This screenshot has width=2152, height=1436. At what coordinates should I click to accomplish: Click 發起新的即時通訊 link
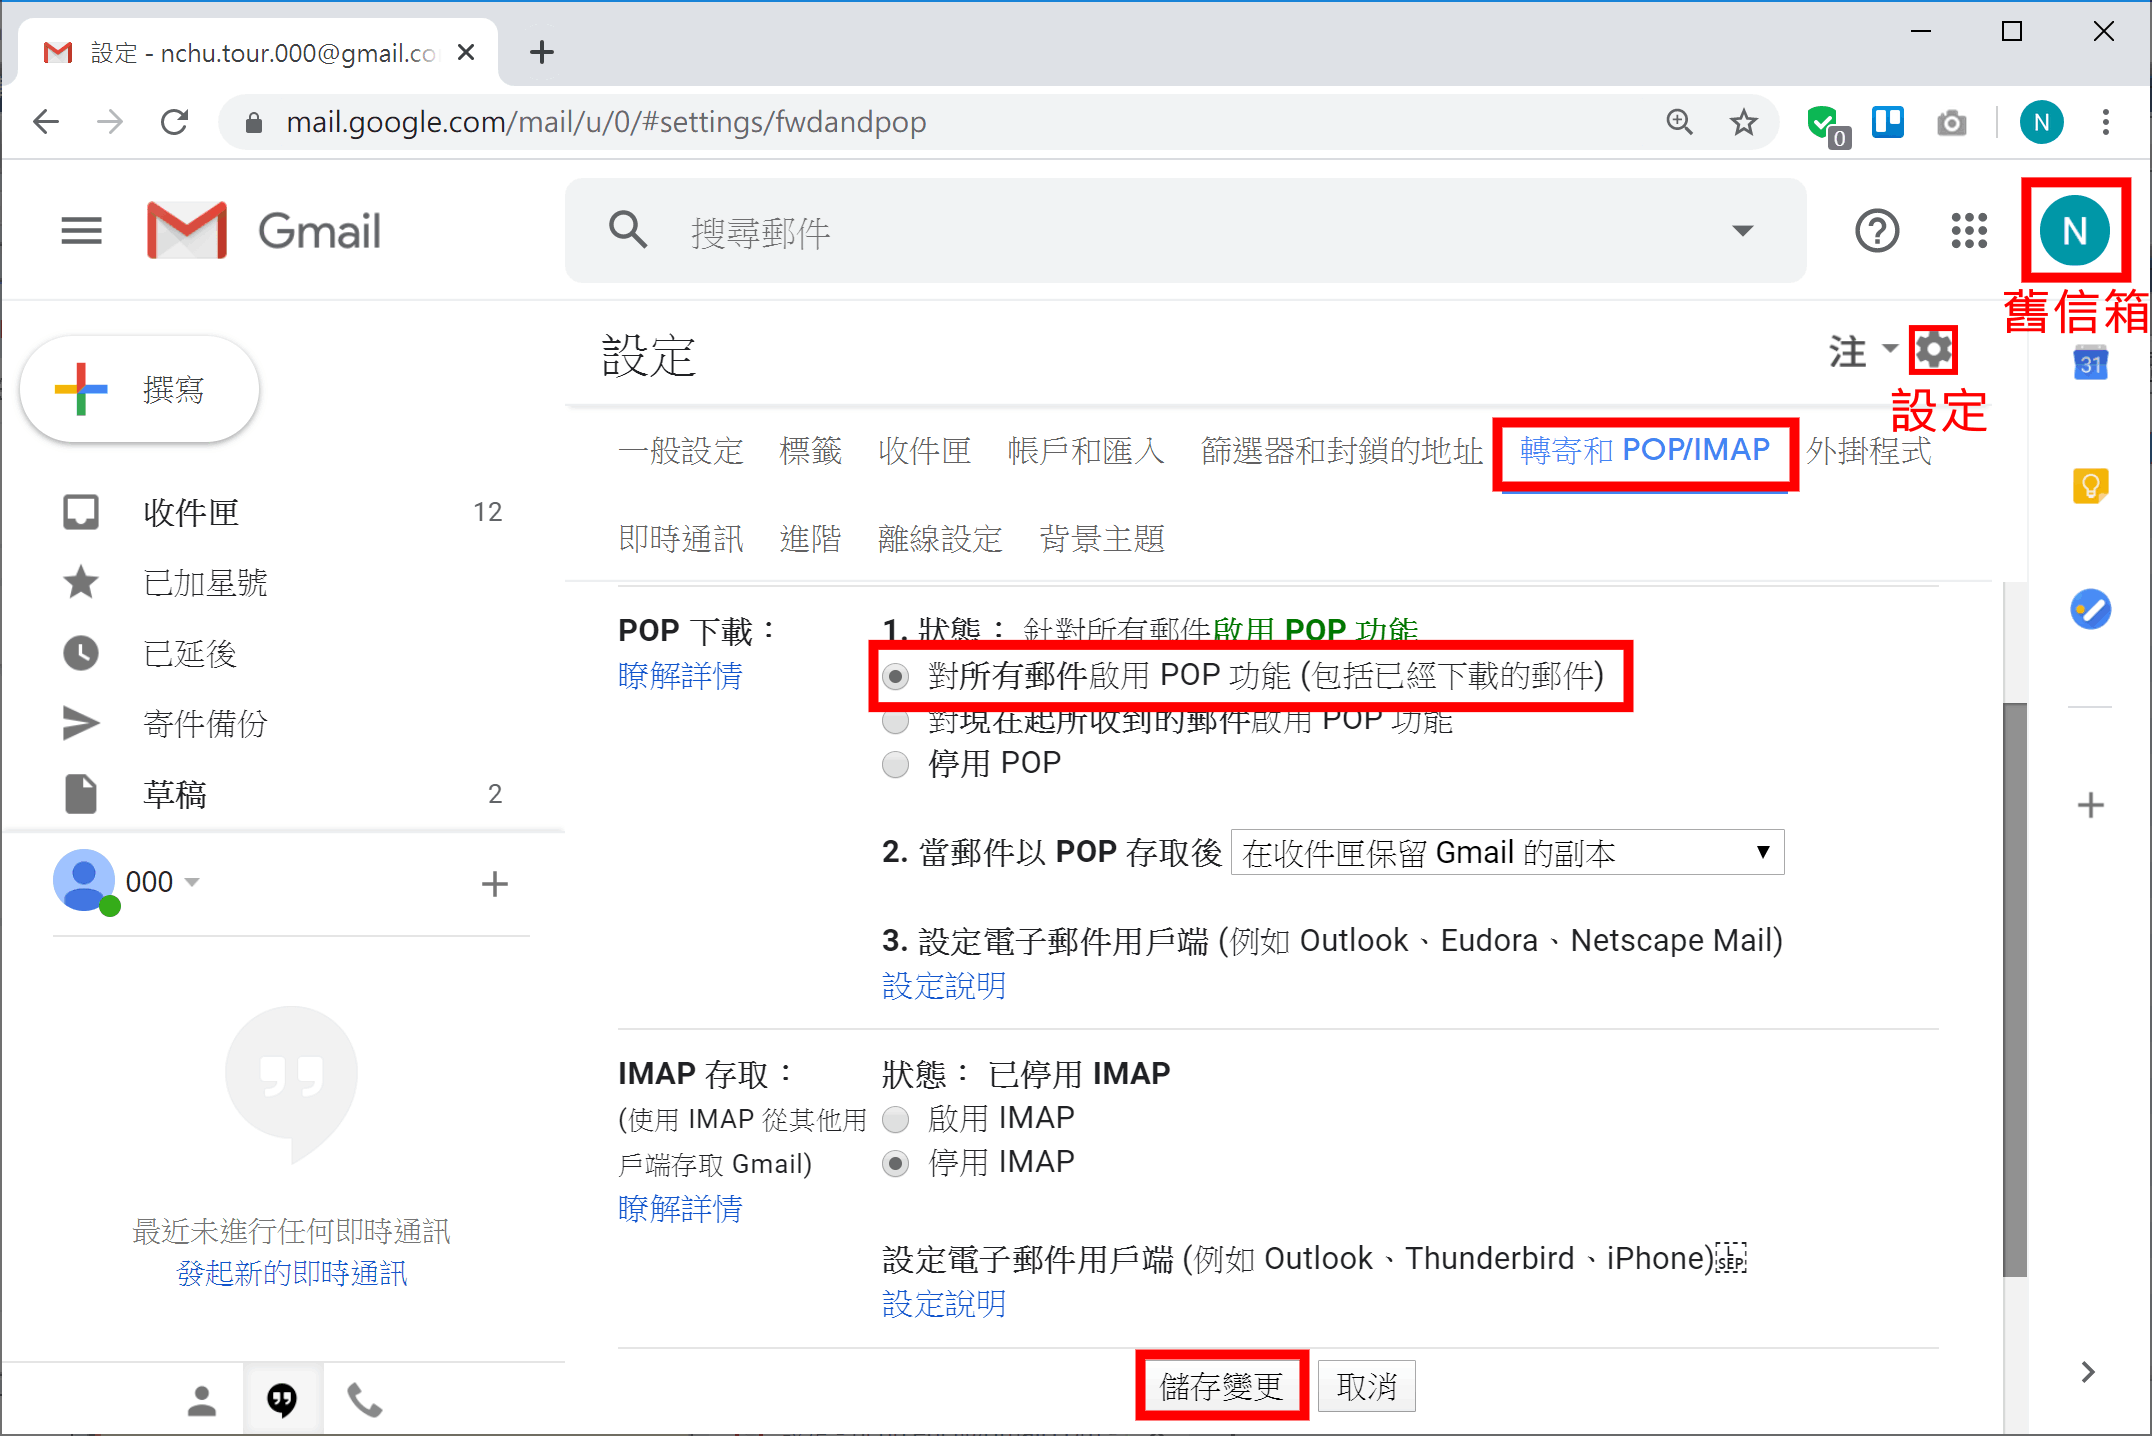click(x=292, y=1273)
